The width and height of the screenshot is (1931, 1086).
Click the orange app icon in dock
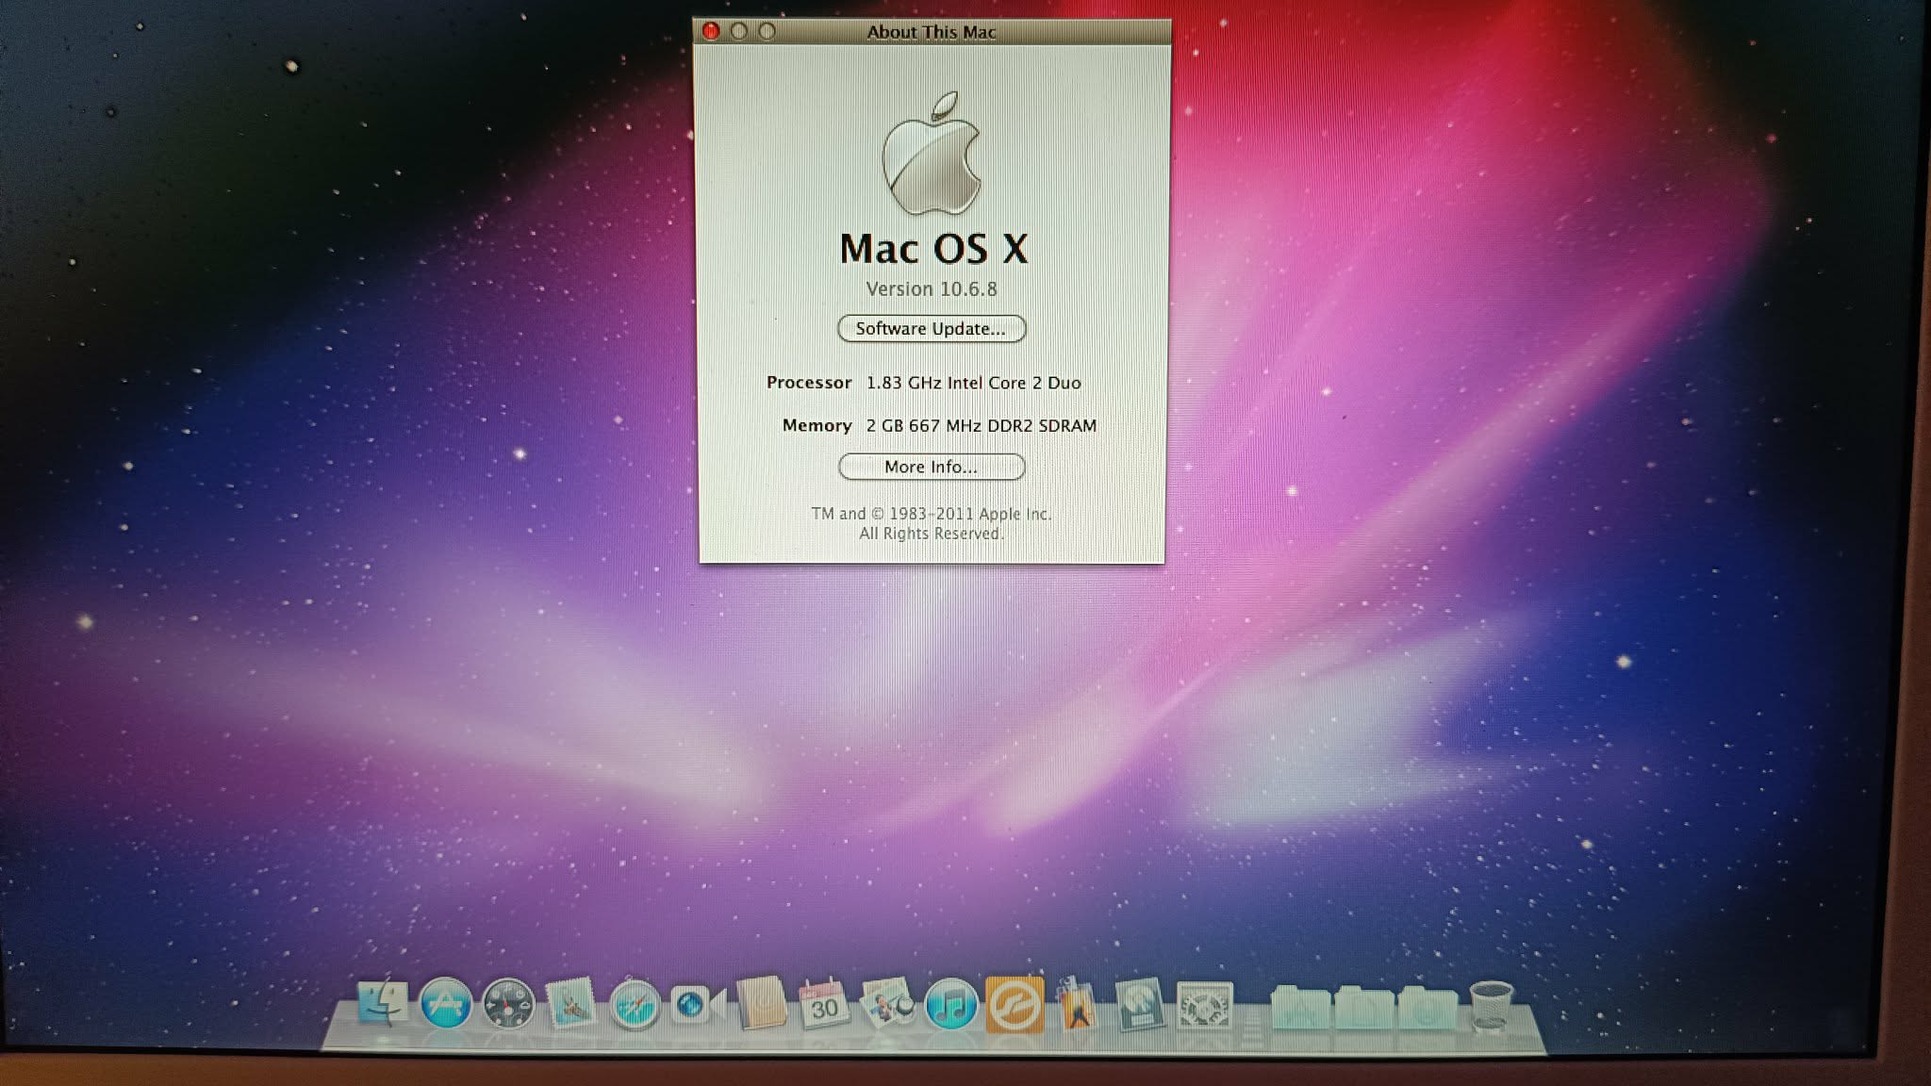tap(1014, 1005)
